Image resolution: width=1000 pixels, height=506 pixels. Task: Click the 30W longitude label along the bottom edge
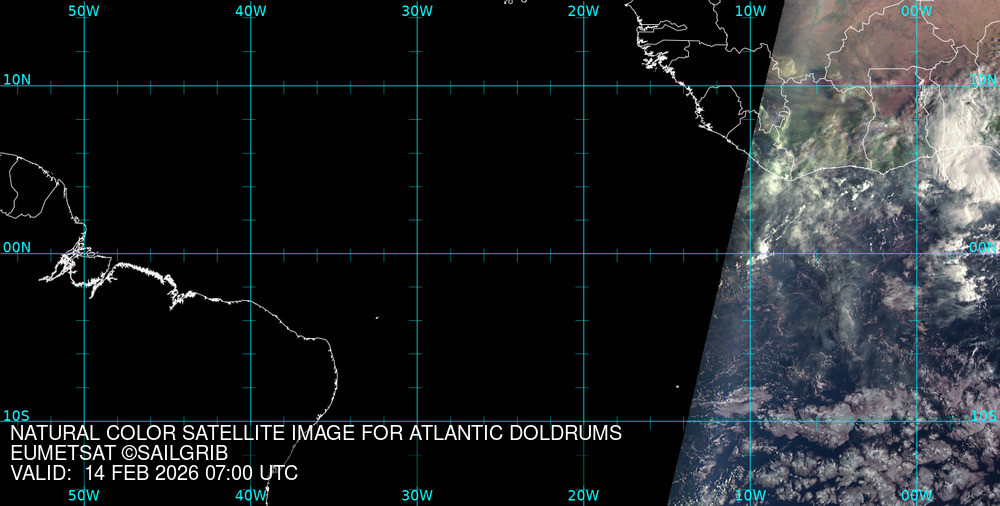coord(417,495)
